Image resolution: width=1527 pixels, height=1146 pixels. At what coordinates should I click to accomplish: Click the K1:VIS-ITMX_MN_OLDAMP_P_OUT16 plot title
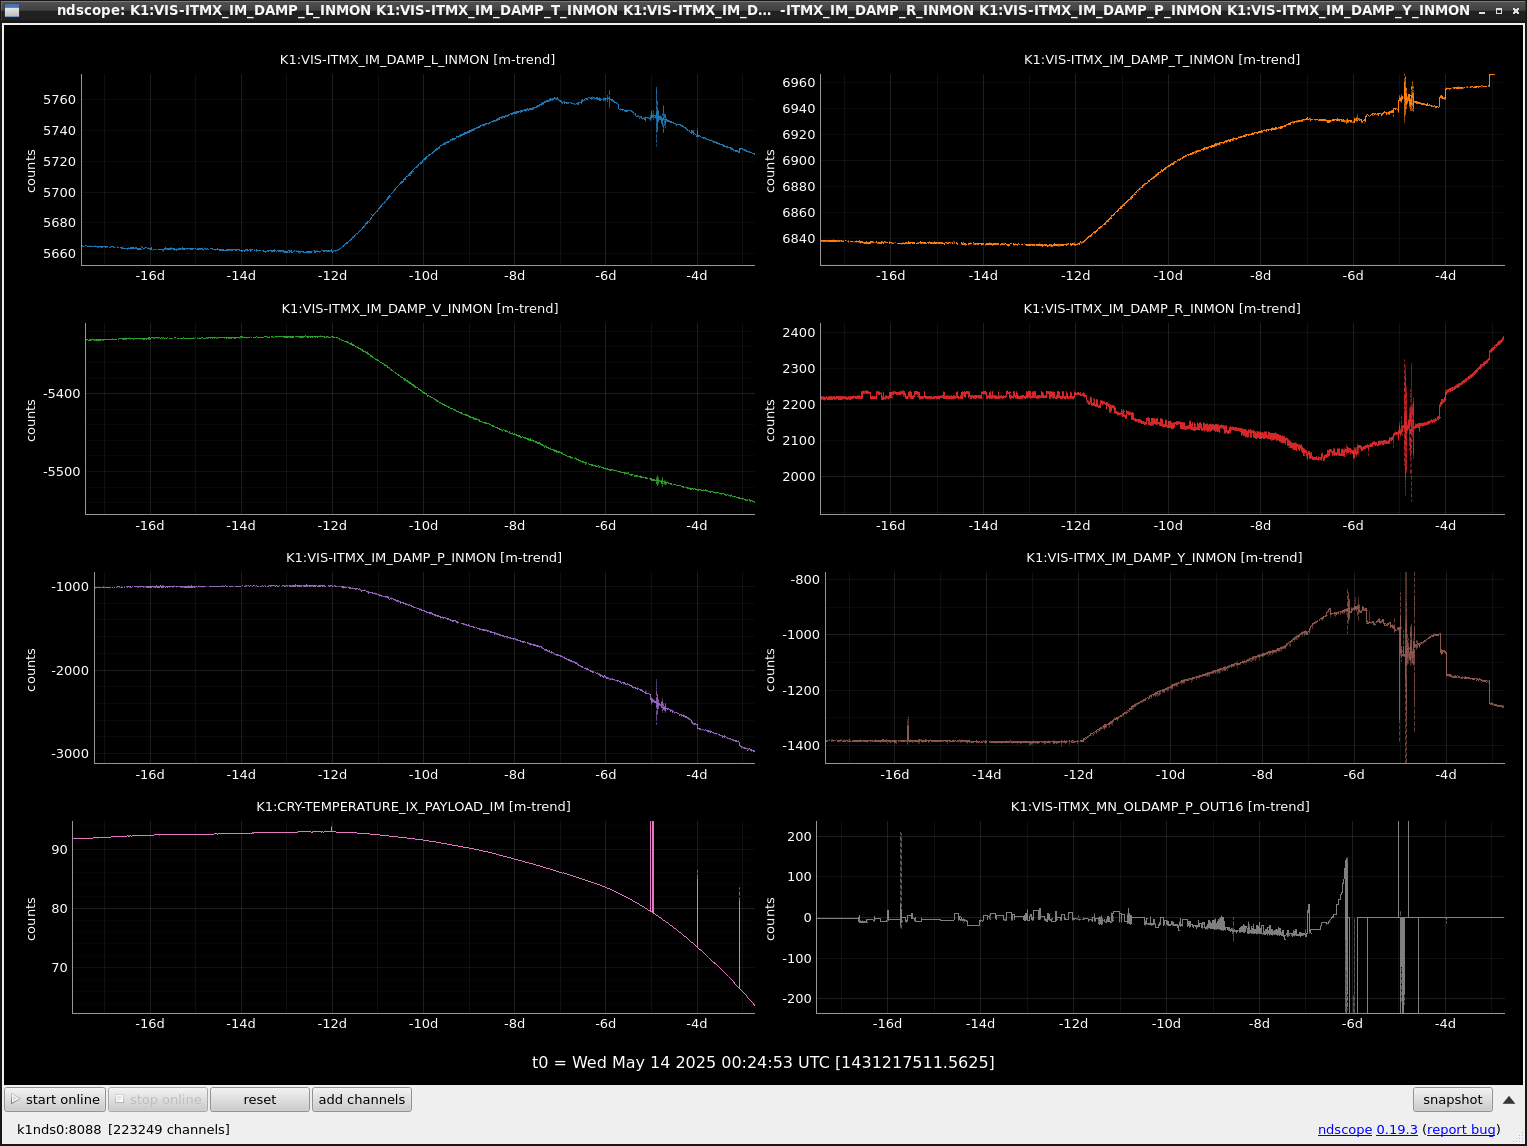(x=1160, y=806)
